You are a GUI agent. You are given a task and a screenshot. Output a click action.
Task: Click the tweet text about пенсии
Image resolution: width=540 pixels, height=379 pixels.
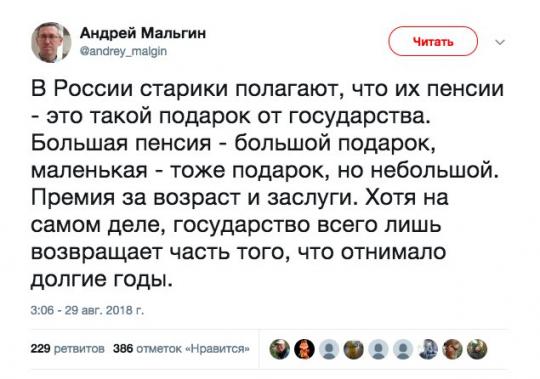click(x=267, y=184)
